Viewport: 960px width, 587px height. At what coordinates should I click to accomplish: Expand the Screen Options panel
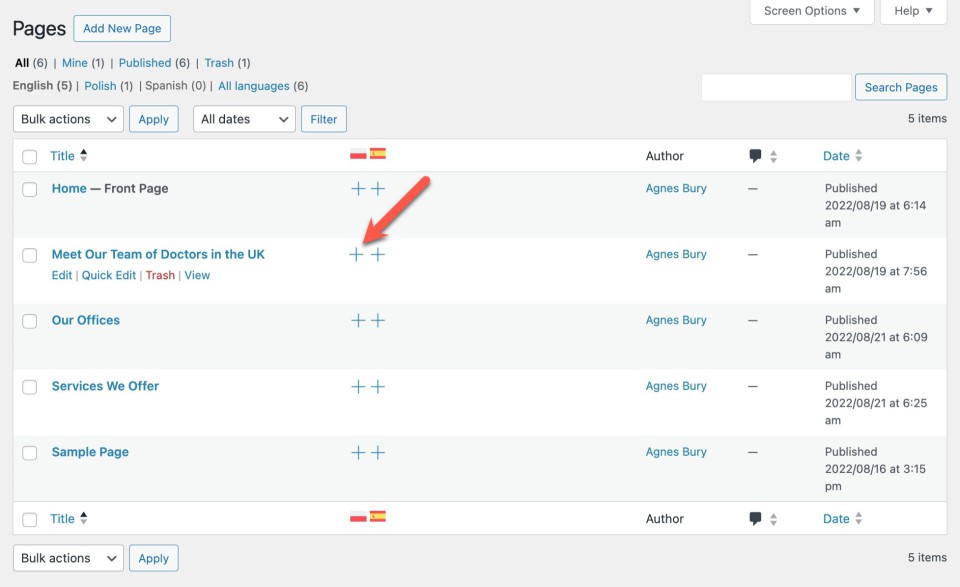point(811,11)
